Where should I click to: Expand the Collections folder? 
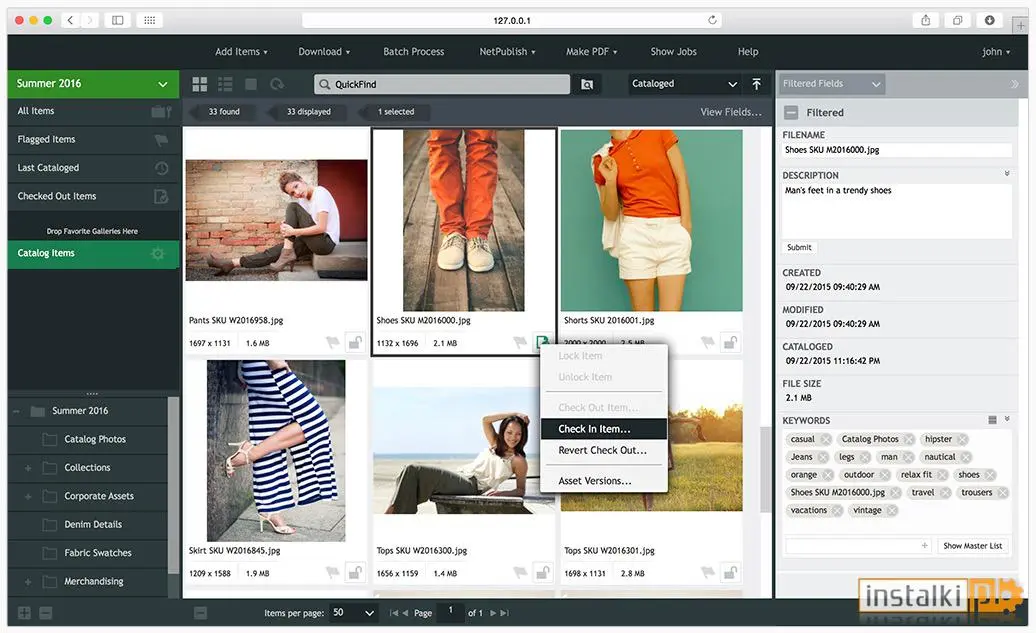(28, 468)
